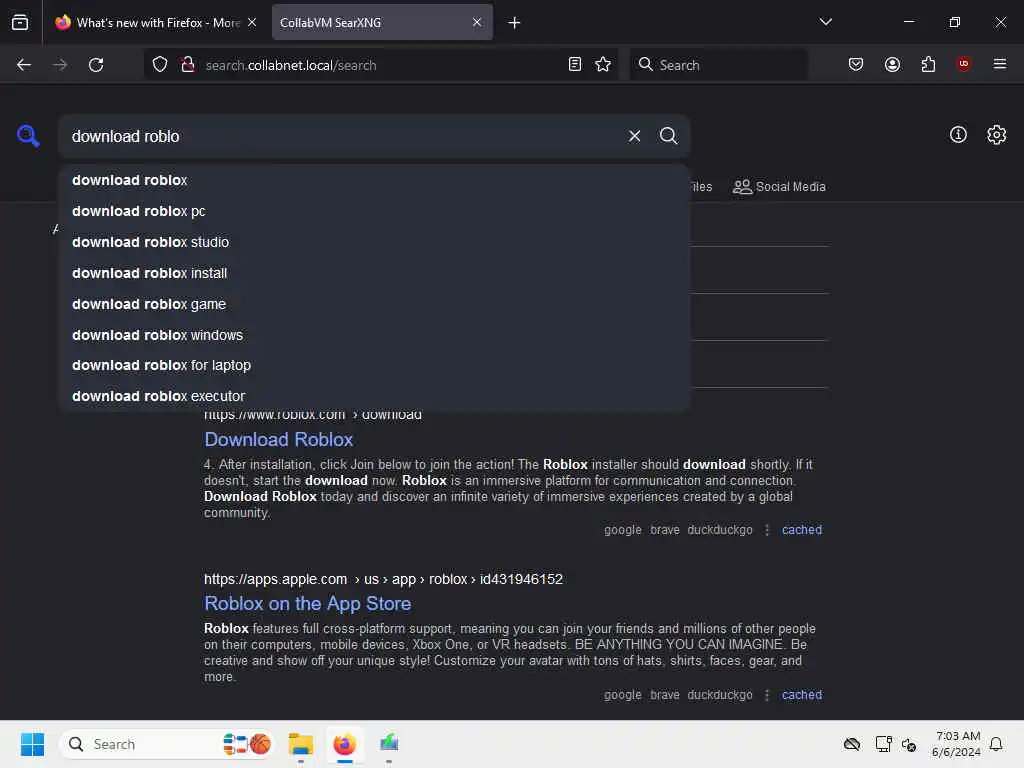This screenshot has width=1024, height=768.
Task: Choose suggestion 'download roblox studio'
Action: (x=374, y=242)
